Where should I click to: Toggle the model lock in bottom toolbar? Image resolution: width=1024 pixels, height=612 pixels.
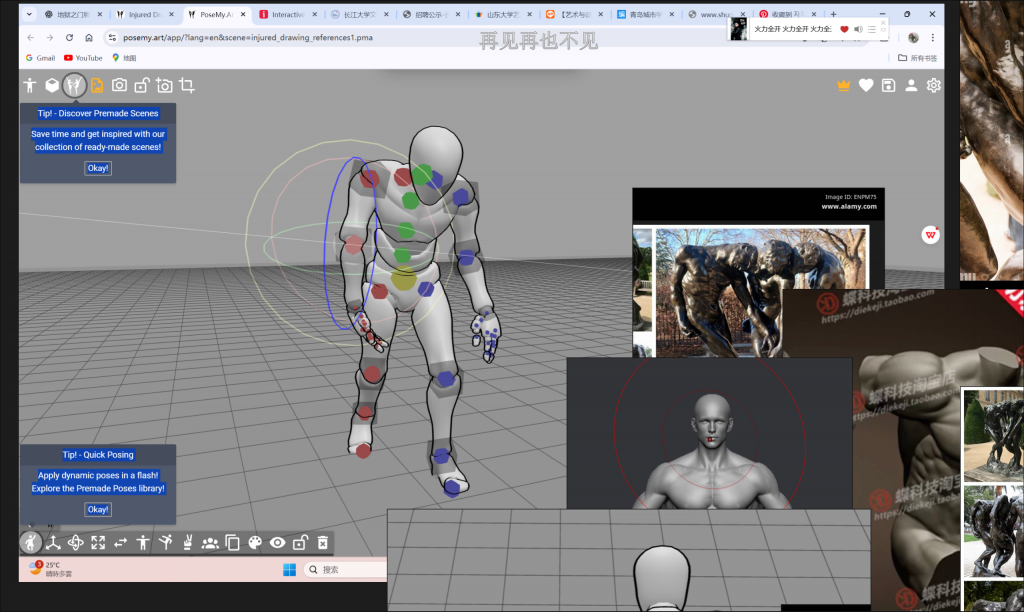coord(300,542)
